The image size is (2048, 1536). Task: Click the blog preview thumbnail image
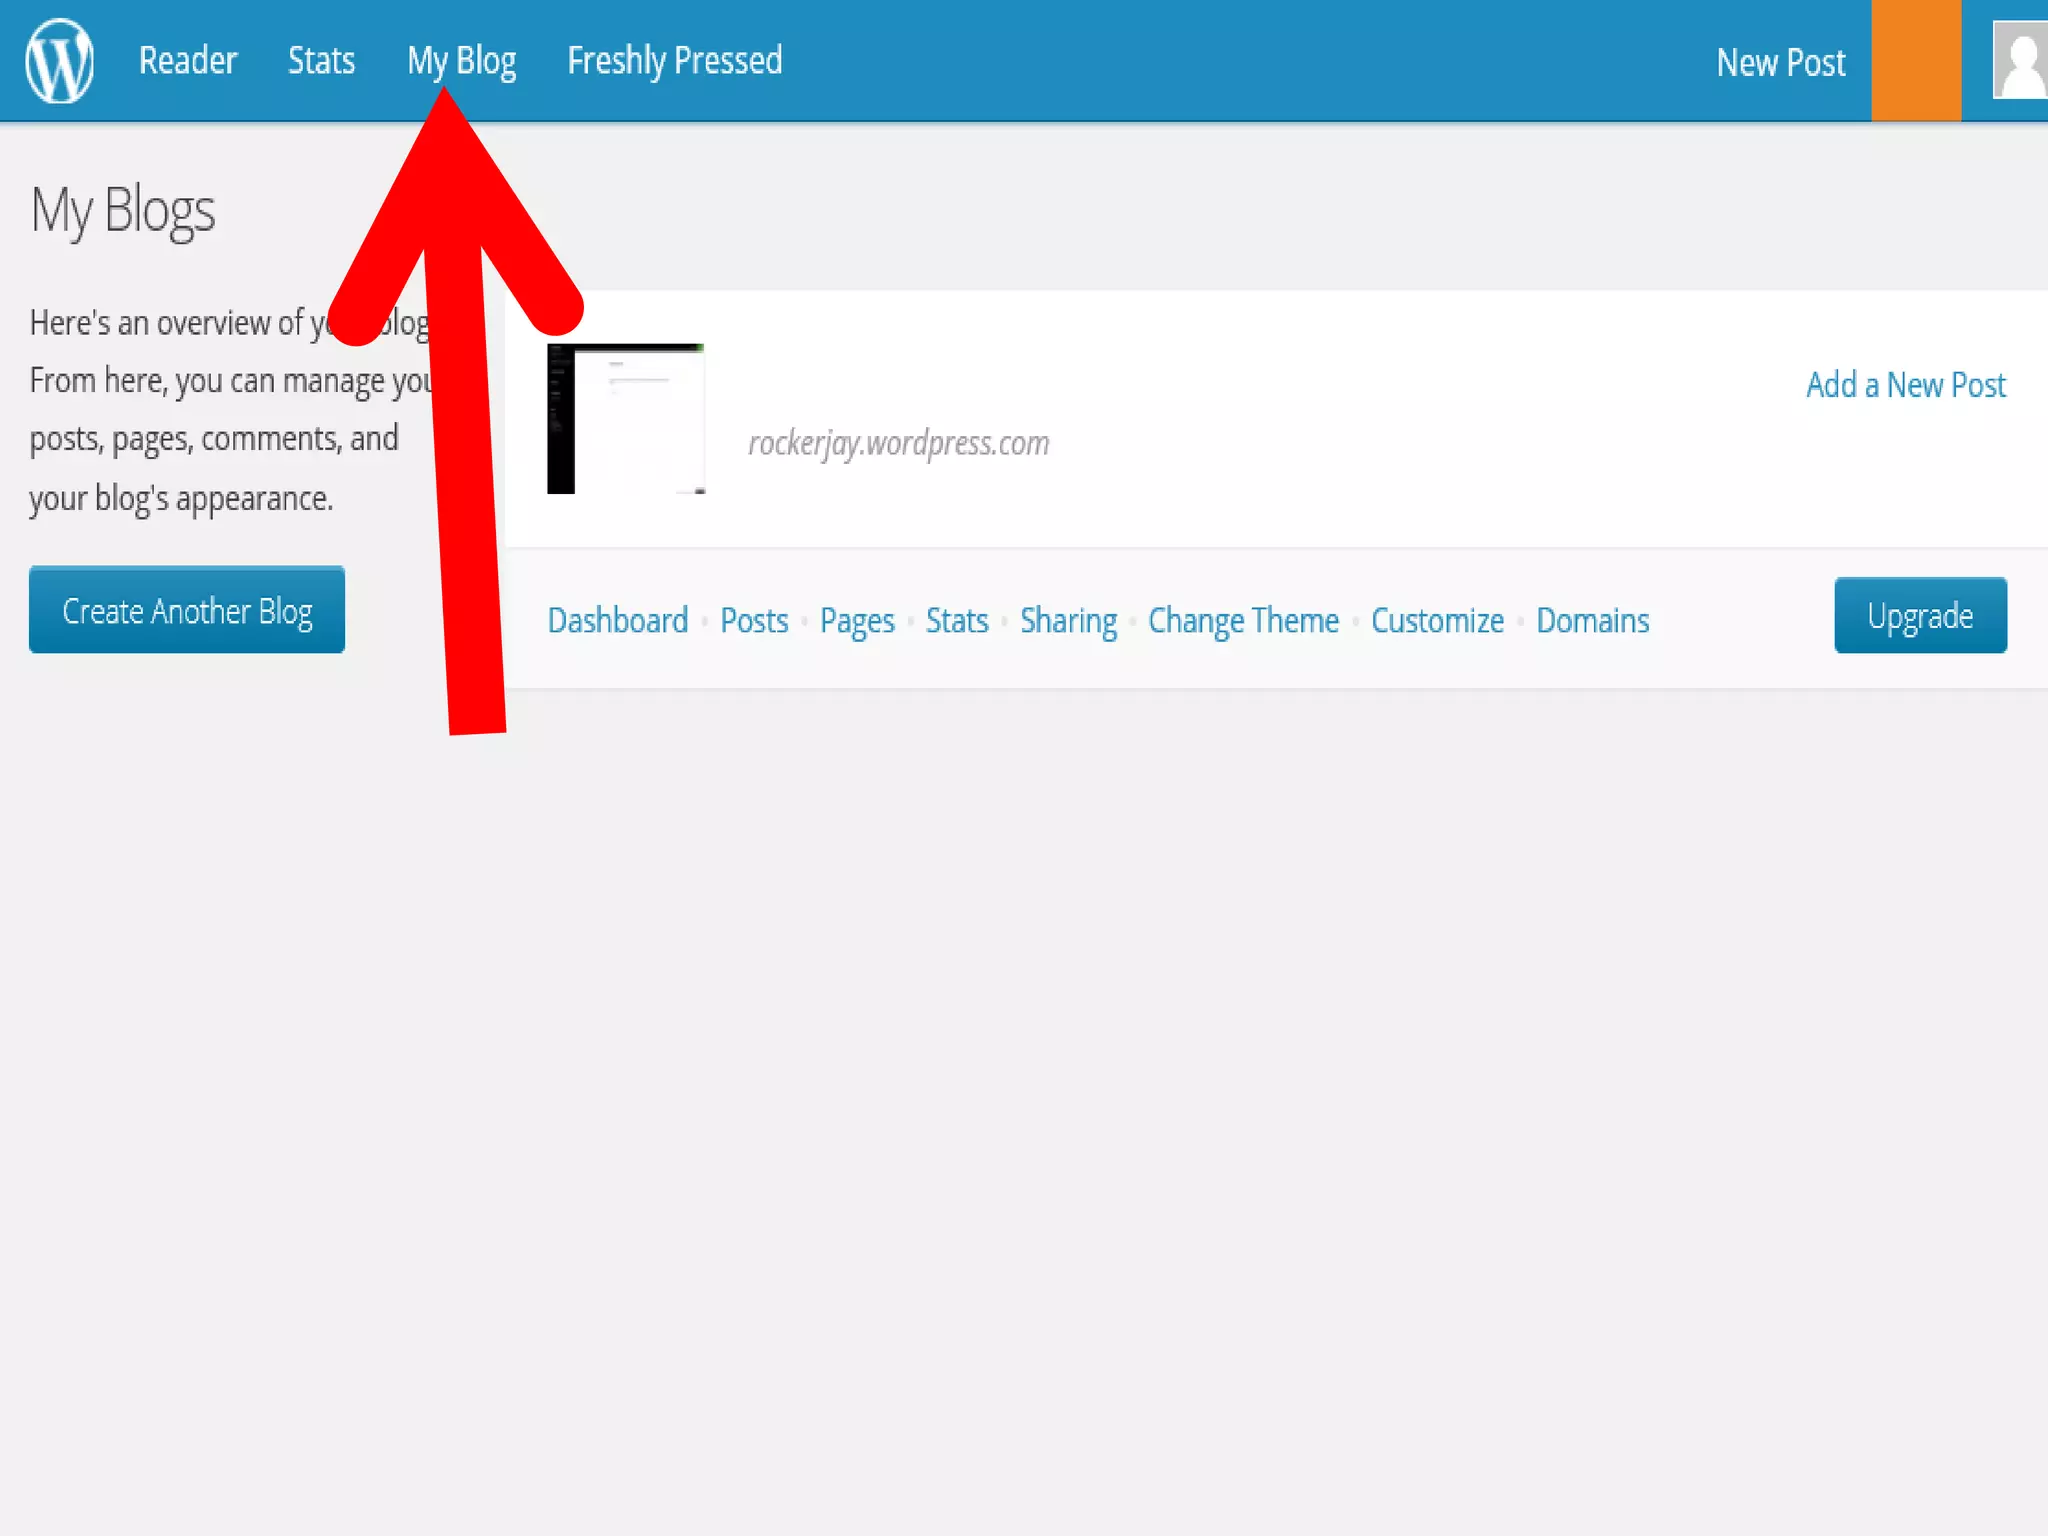625,419
